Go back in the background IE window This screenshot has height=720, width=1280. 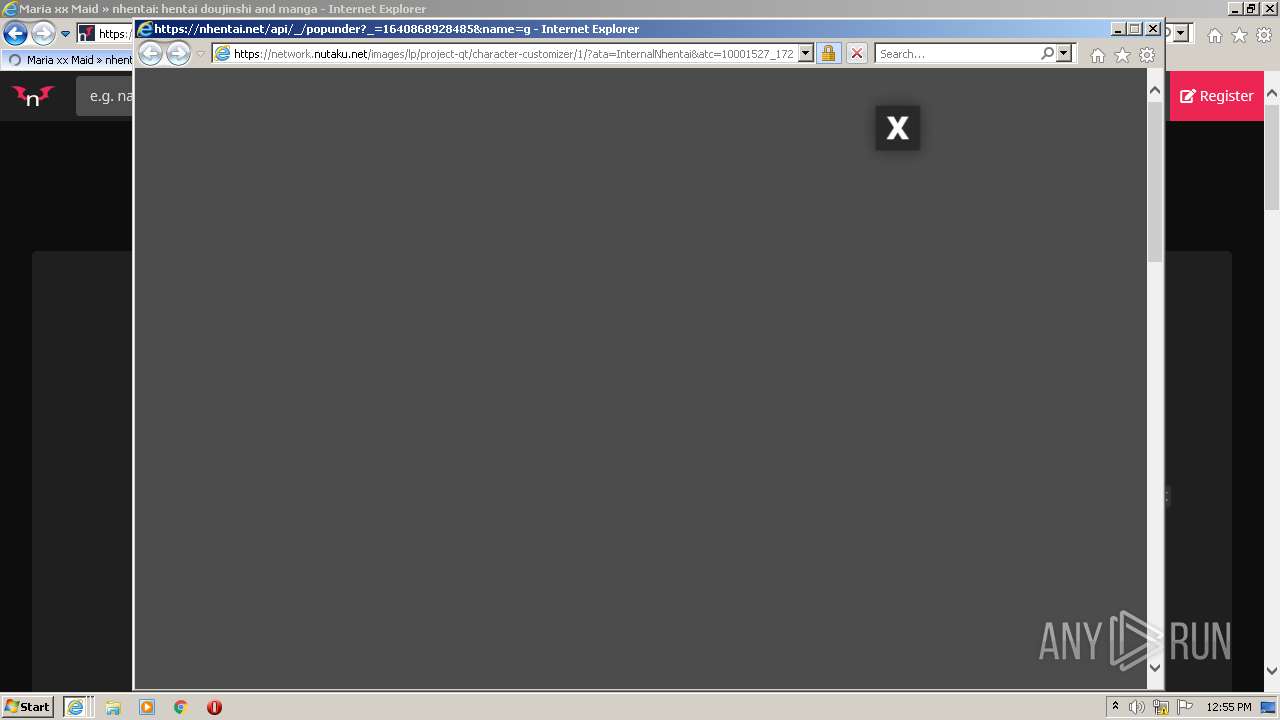tap(15, 34)
